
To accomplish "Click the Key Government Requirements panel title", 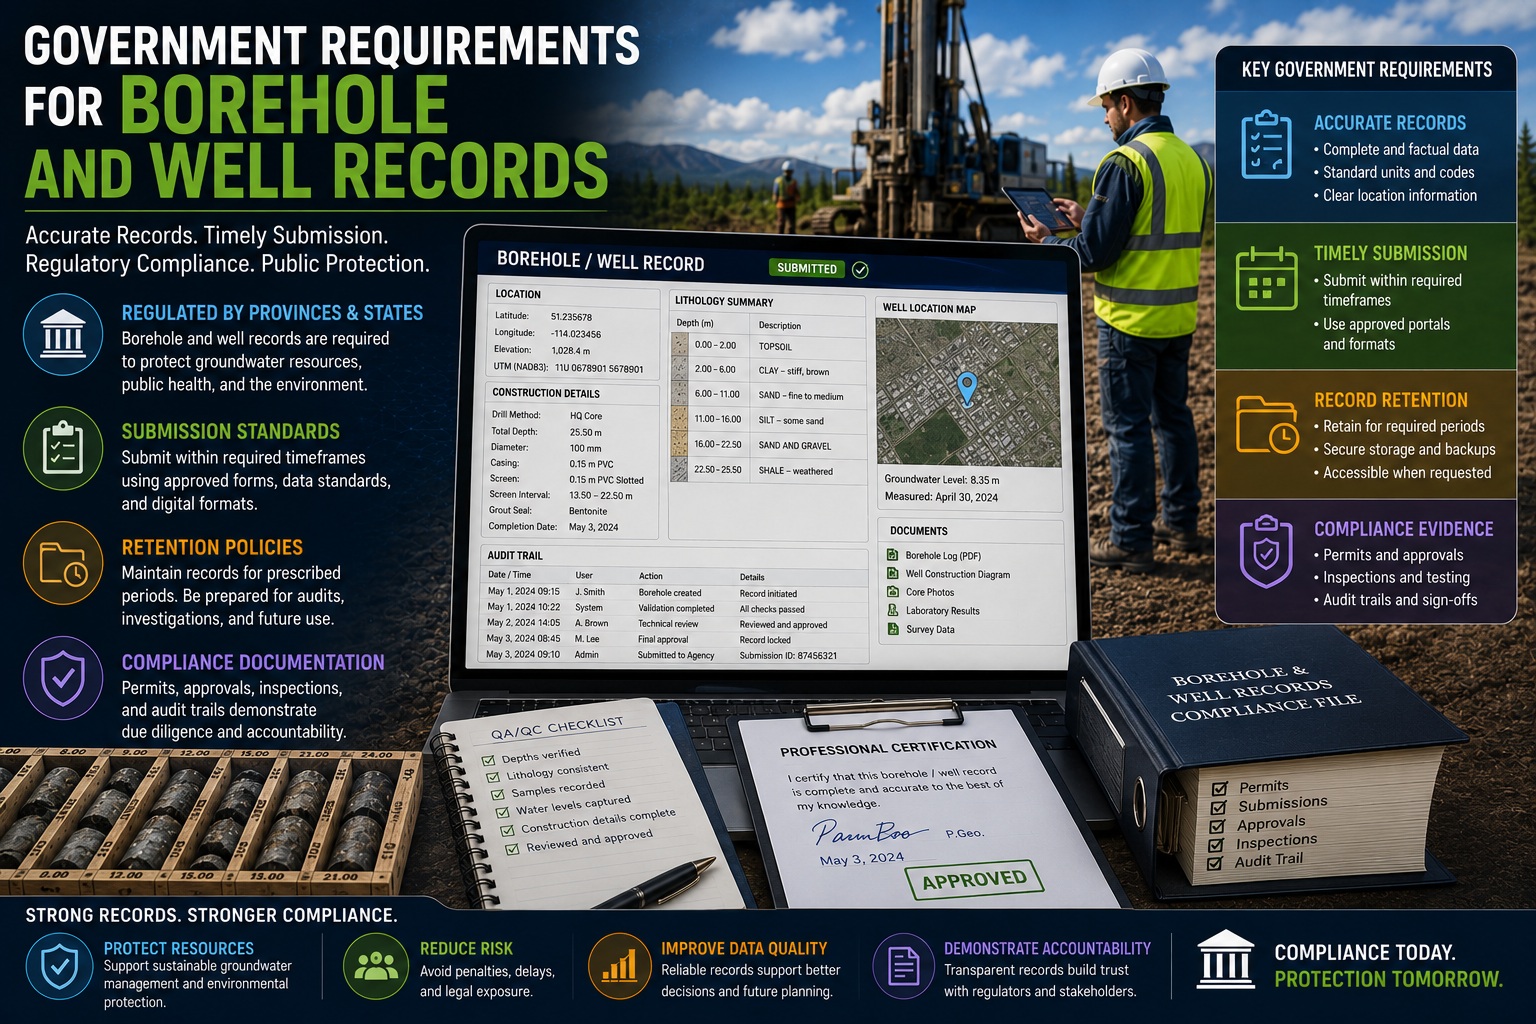I will click(x=1366, y=70).
